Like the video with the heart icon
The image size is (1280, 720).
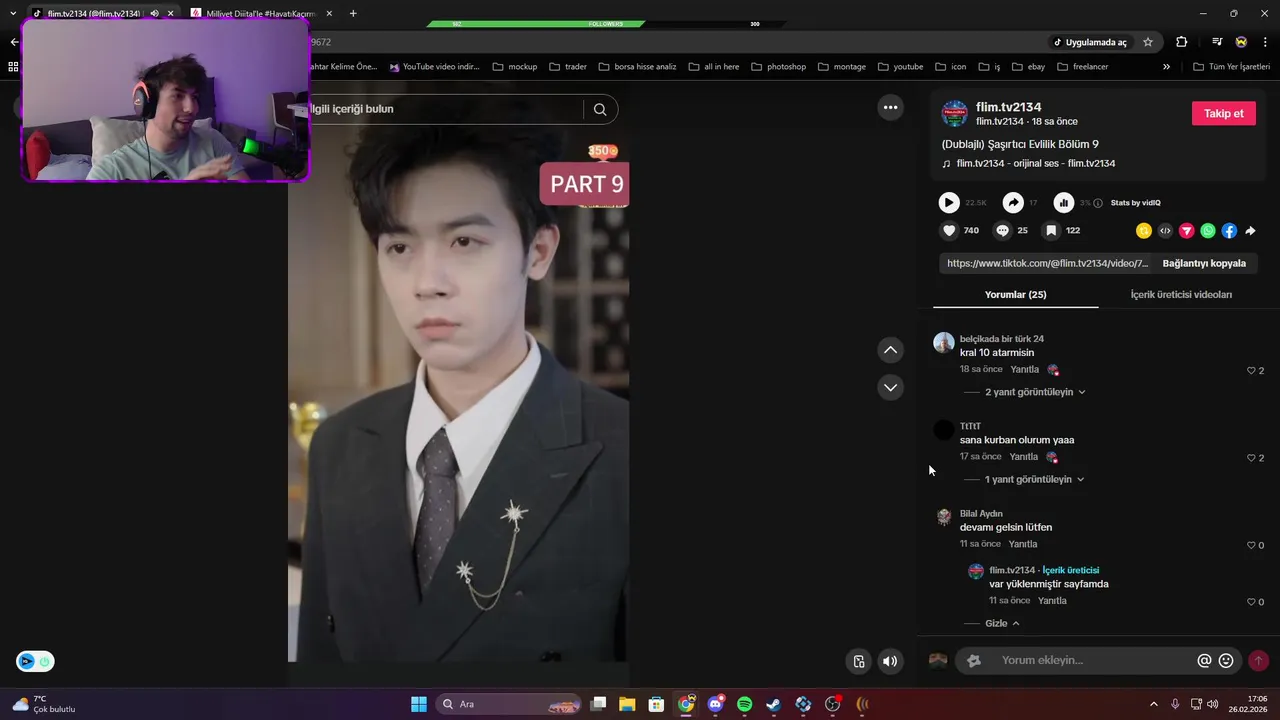click(x=949, y=230)
